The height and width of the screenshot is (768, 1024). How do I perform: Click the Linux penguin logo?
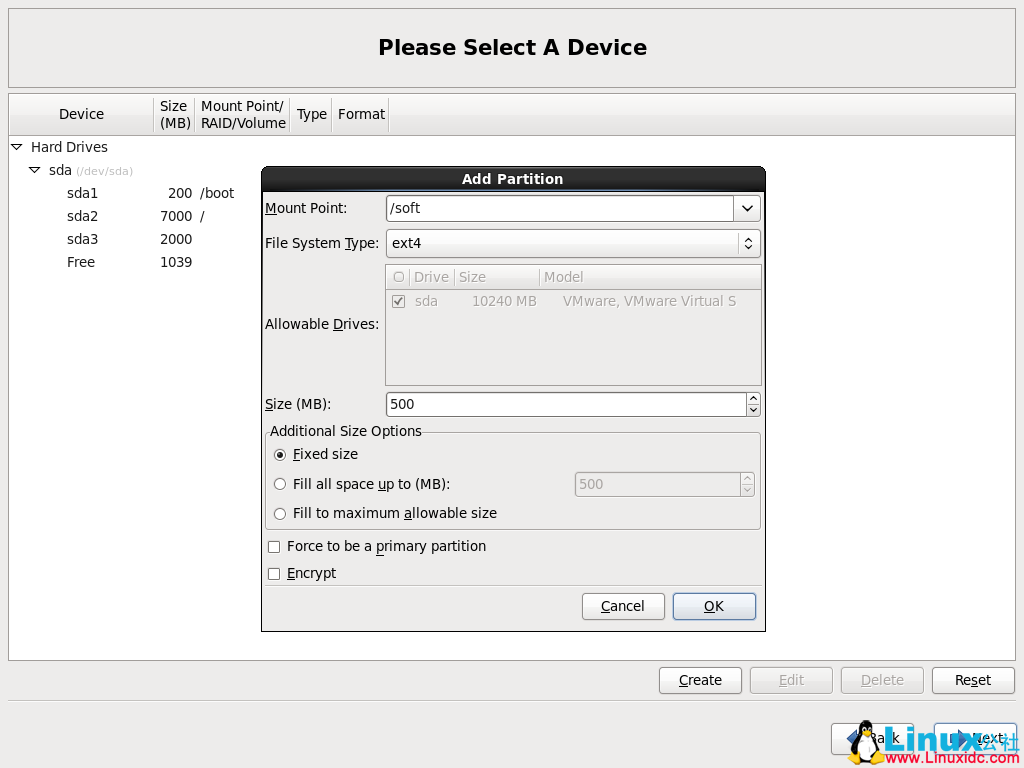(866, 738)
